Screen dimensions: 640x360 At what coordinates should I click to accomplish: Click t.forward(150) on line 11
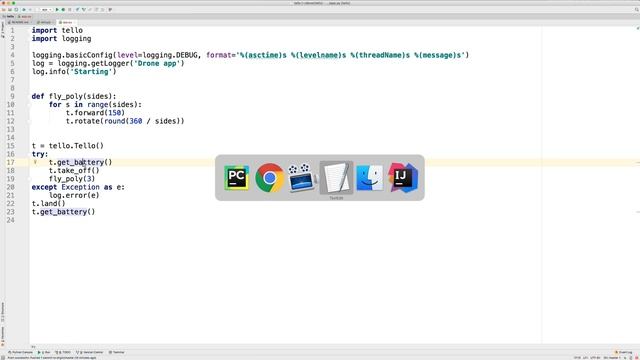pyautogui.click(x=95, y=113)
